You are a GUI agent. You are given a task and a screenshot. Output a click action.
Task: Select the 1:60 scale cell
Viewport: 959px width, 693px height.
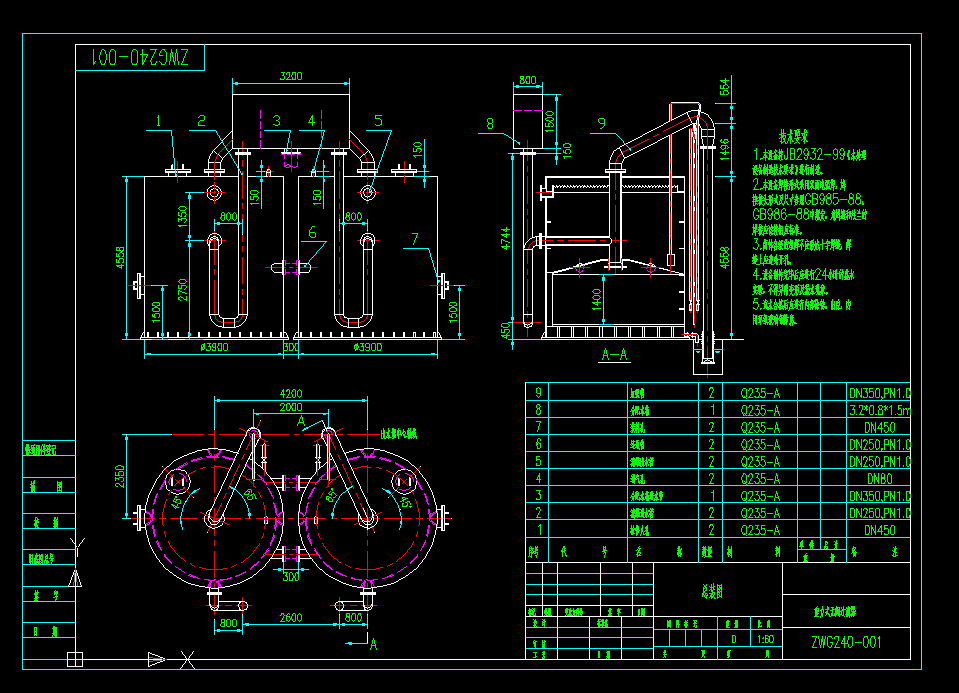click(765, 638)
